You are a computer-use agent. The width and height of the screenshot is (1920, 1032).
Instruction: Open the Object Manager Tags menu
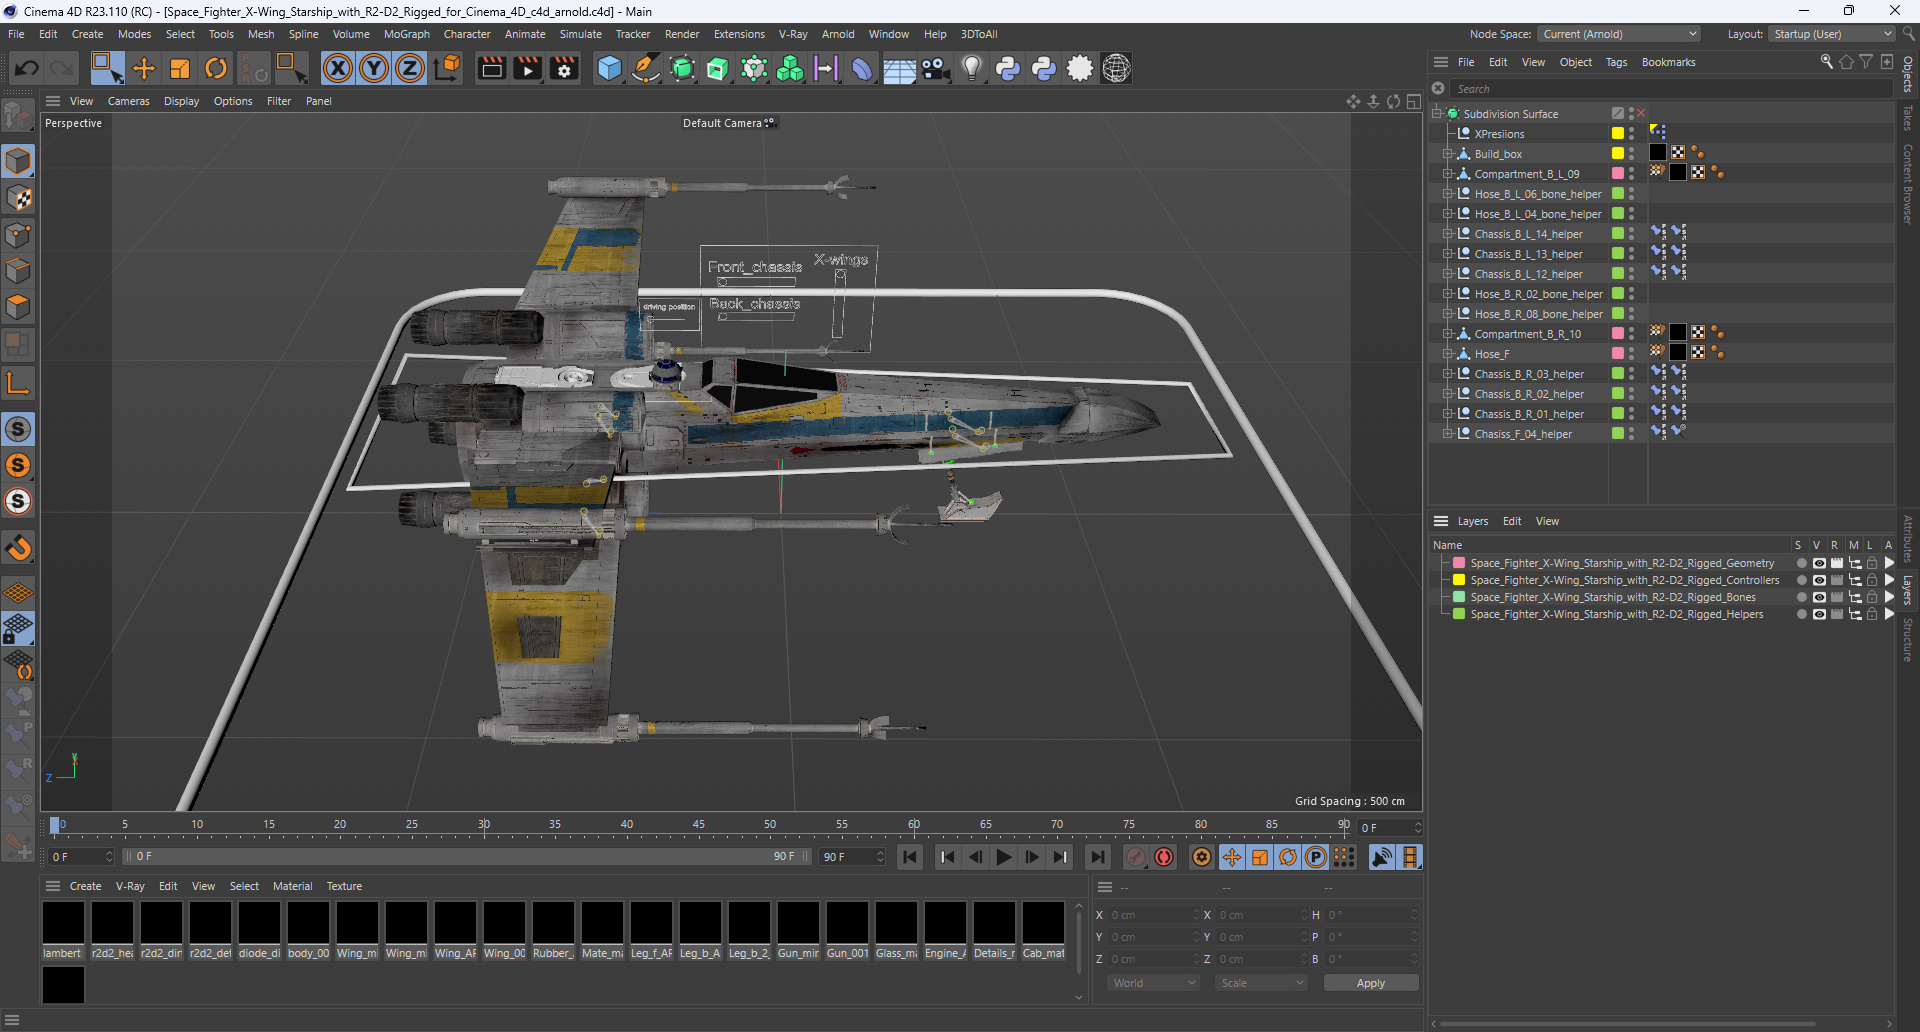1616,62
